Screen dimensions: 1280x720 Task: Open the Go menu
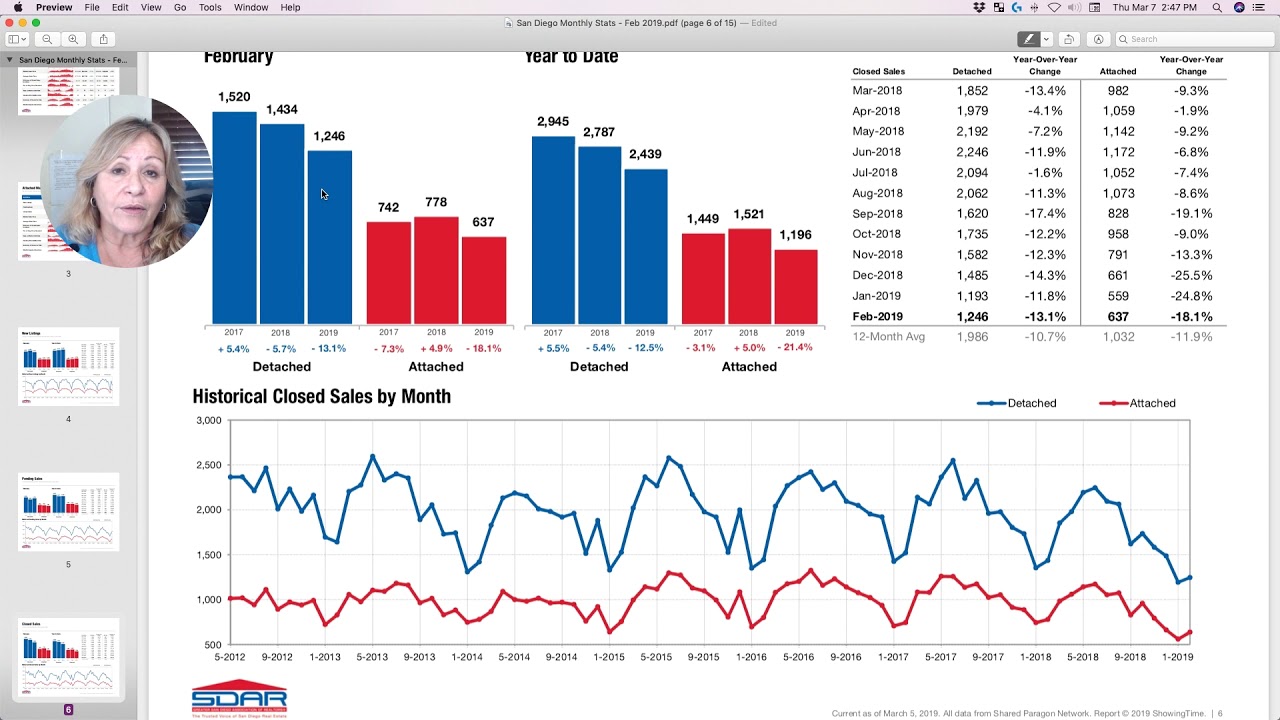(180, 7)
